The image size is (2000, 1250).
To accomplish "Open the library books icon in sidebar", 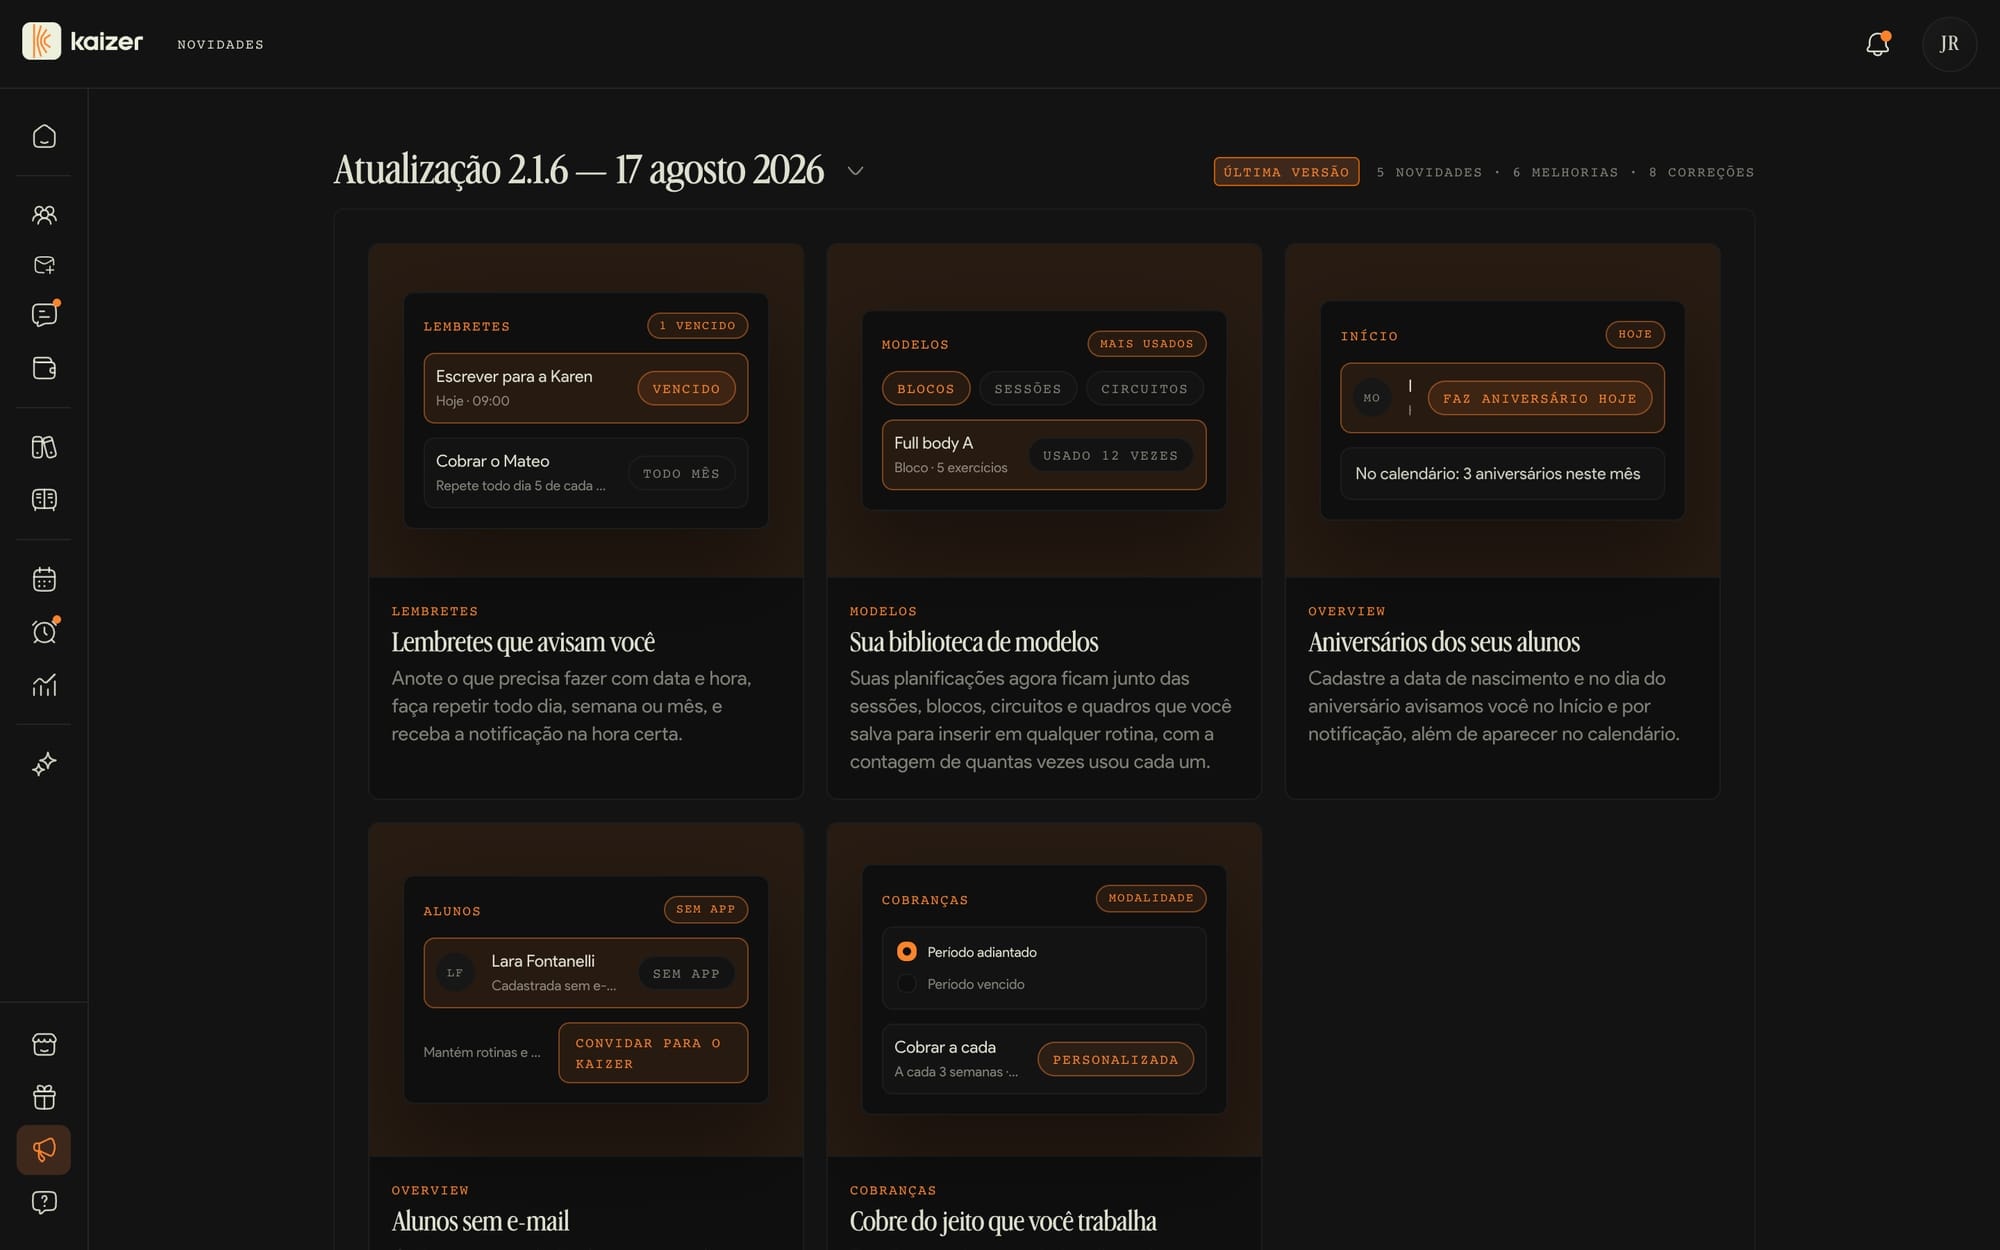I will (44, 447).
